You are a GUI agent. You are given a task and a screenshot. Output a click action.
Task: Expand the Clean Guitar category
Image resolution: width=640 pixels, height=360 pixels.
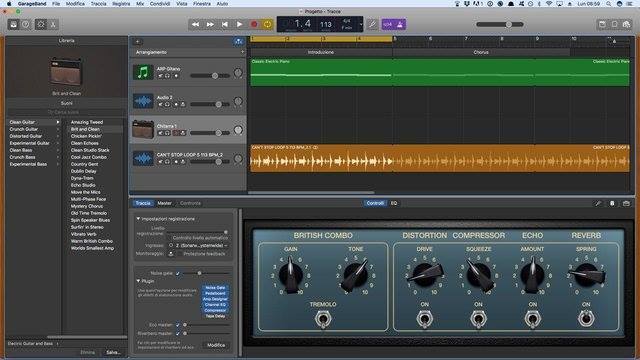pyautogui.click(x=58, y=122)
